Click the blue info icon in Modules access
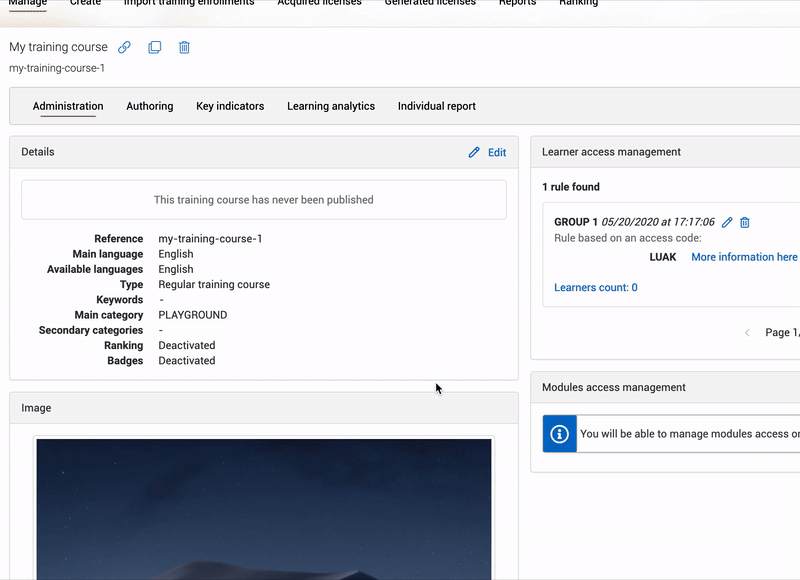The height and width of the screenshot is (580, 800). tap(560, 434)
